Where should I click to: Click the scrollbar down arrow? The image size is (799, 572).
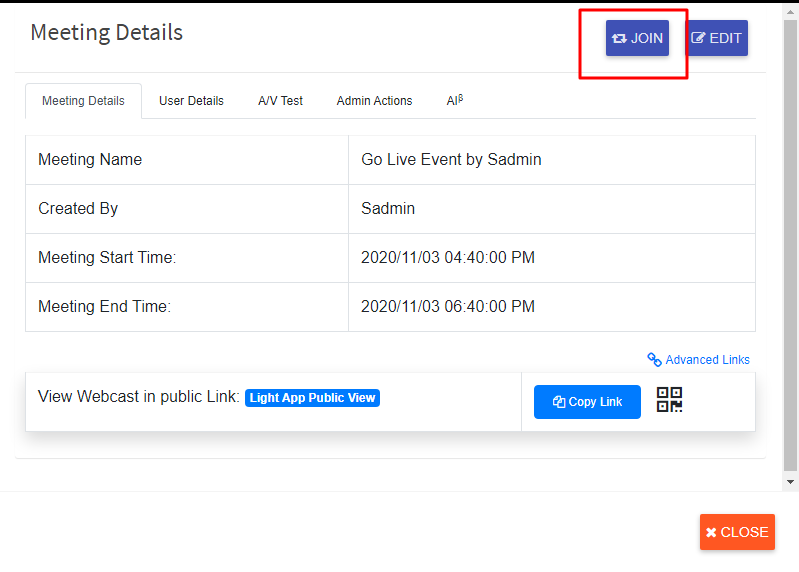[790, 482]
